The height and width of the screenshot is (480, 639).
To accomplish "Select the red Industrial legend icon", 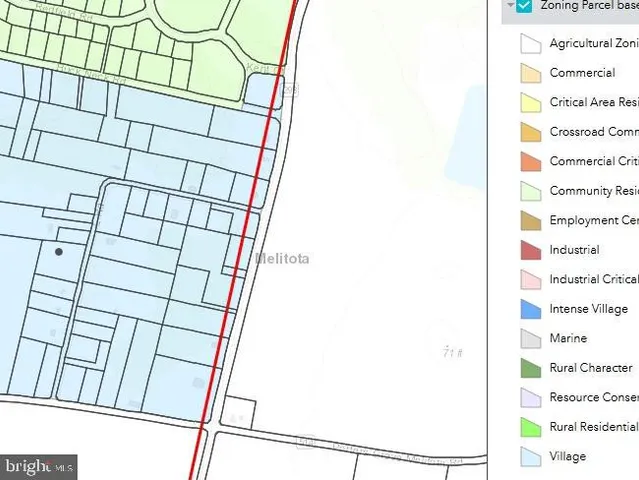I will (530, 250).
